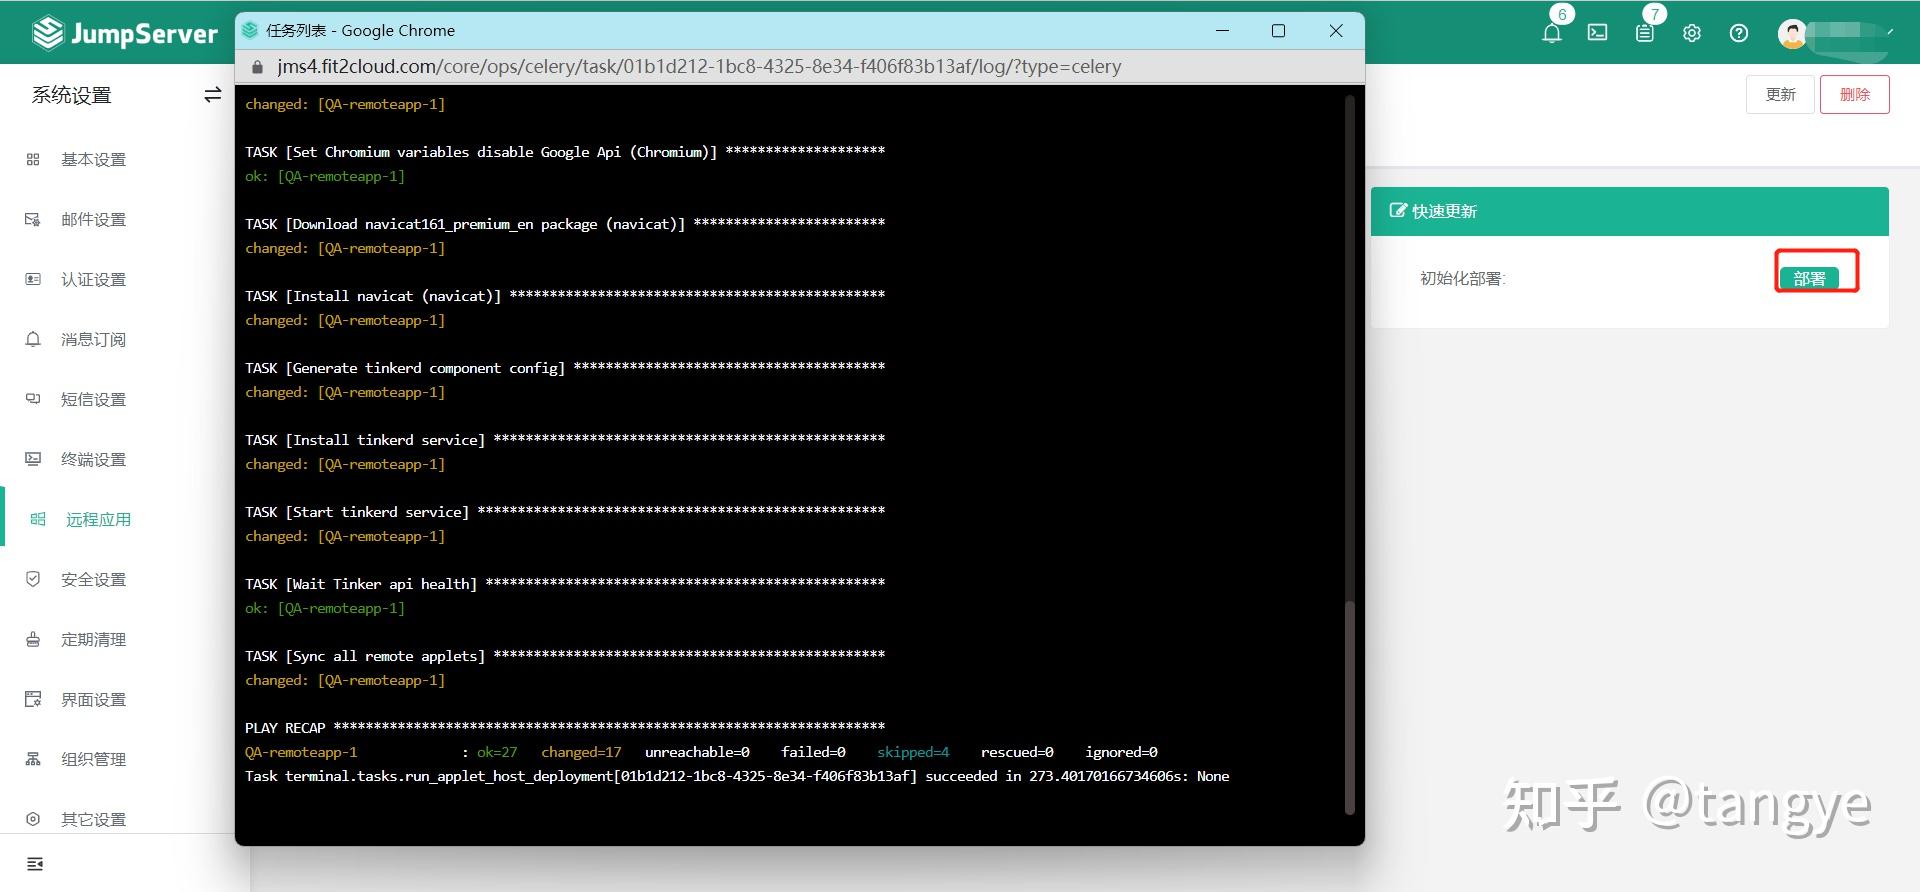Click the 安全设置 shield icon
1920x892 pixels.
point(33,579)
